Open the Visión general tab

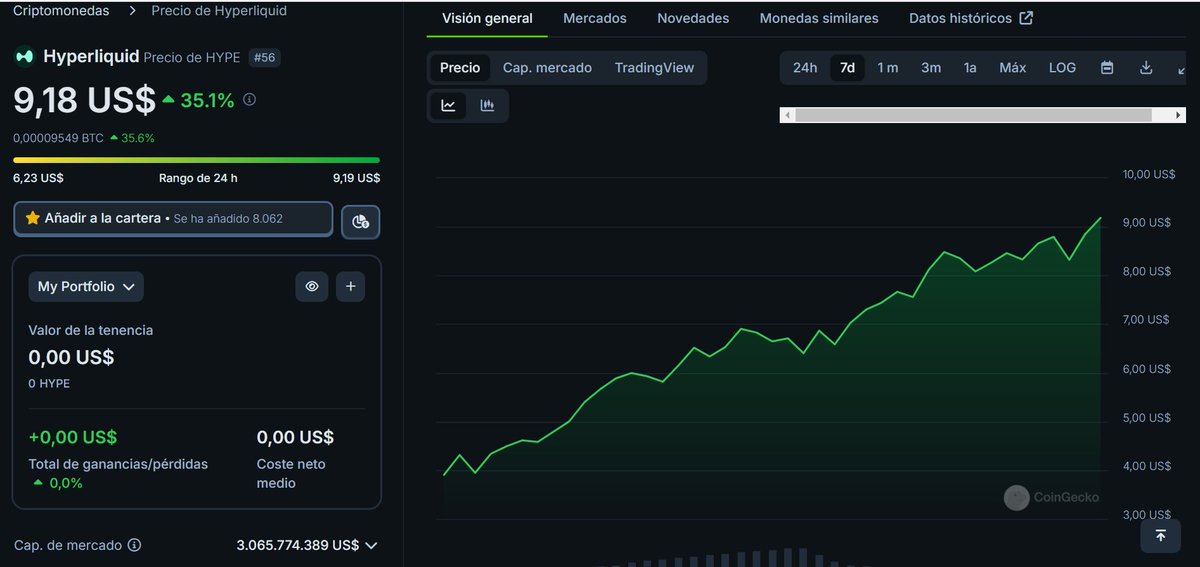point(487,18)
